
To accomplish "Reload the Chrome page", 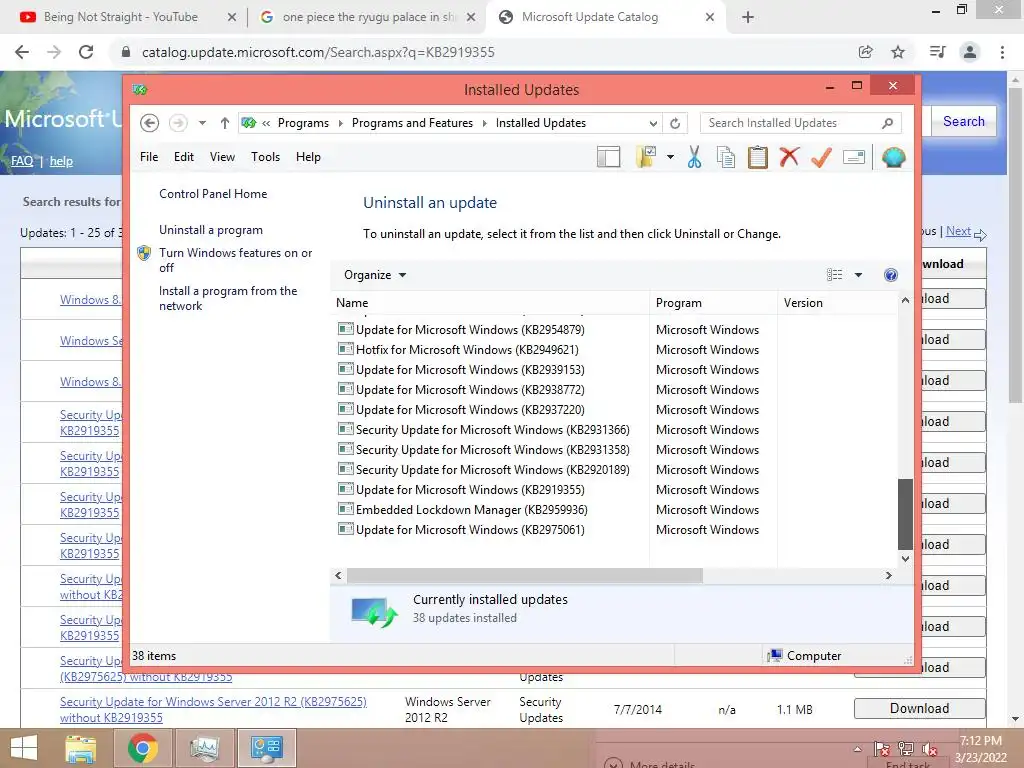I will pos(86,52).
